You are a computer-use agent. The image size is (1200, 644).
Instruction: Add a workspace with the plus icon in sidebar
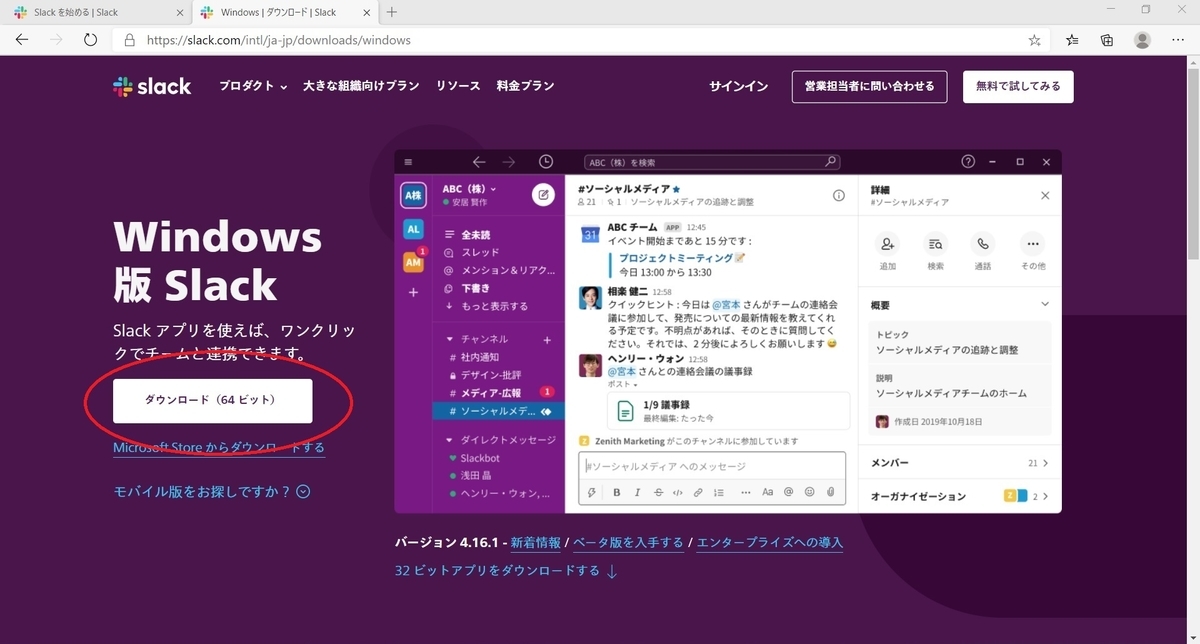click(x=413, y=292)
